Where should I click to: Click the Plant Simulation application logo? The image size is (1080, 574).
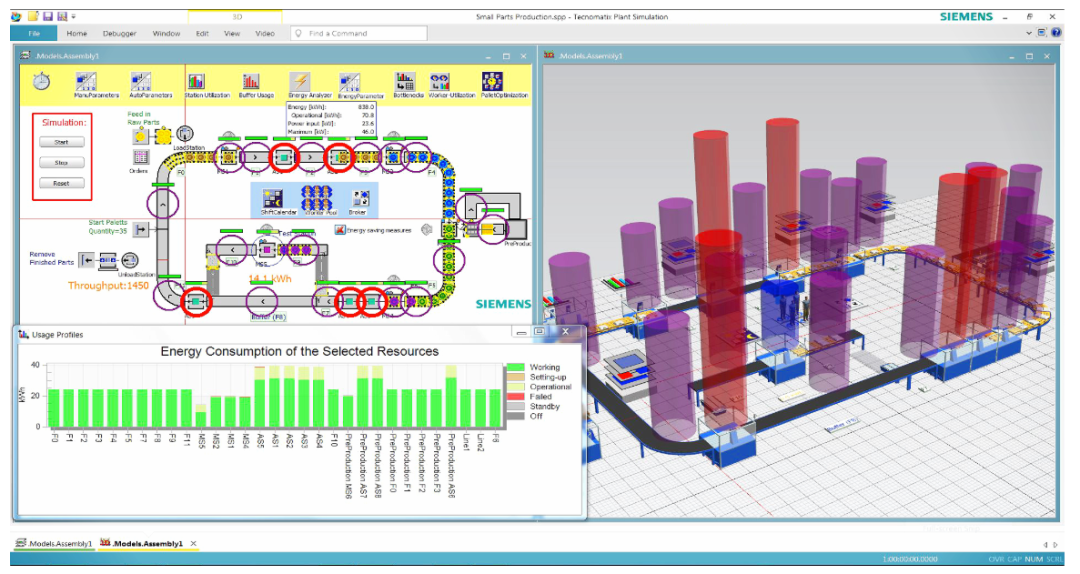tap(16, 16)
